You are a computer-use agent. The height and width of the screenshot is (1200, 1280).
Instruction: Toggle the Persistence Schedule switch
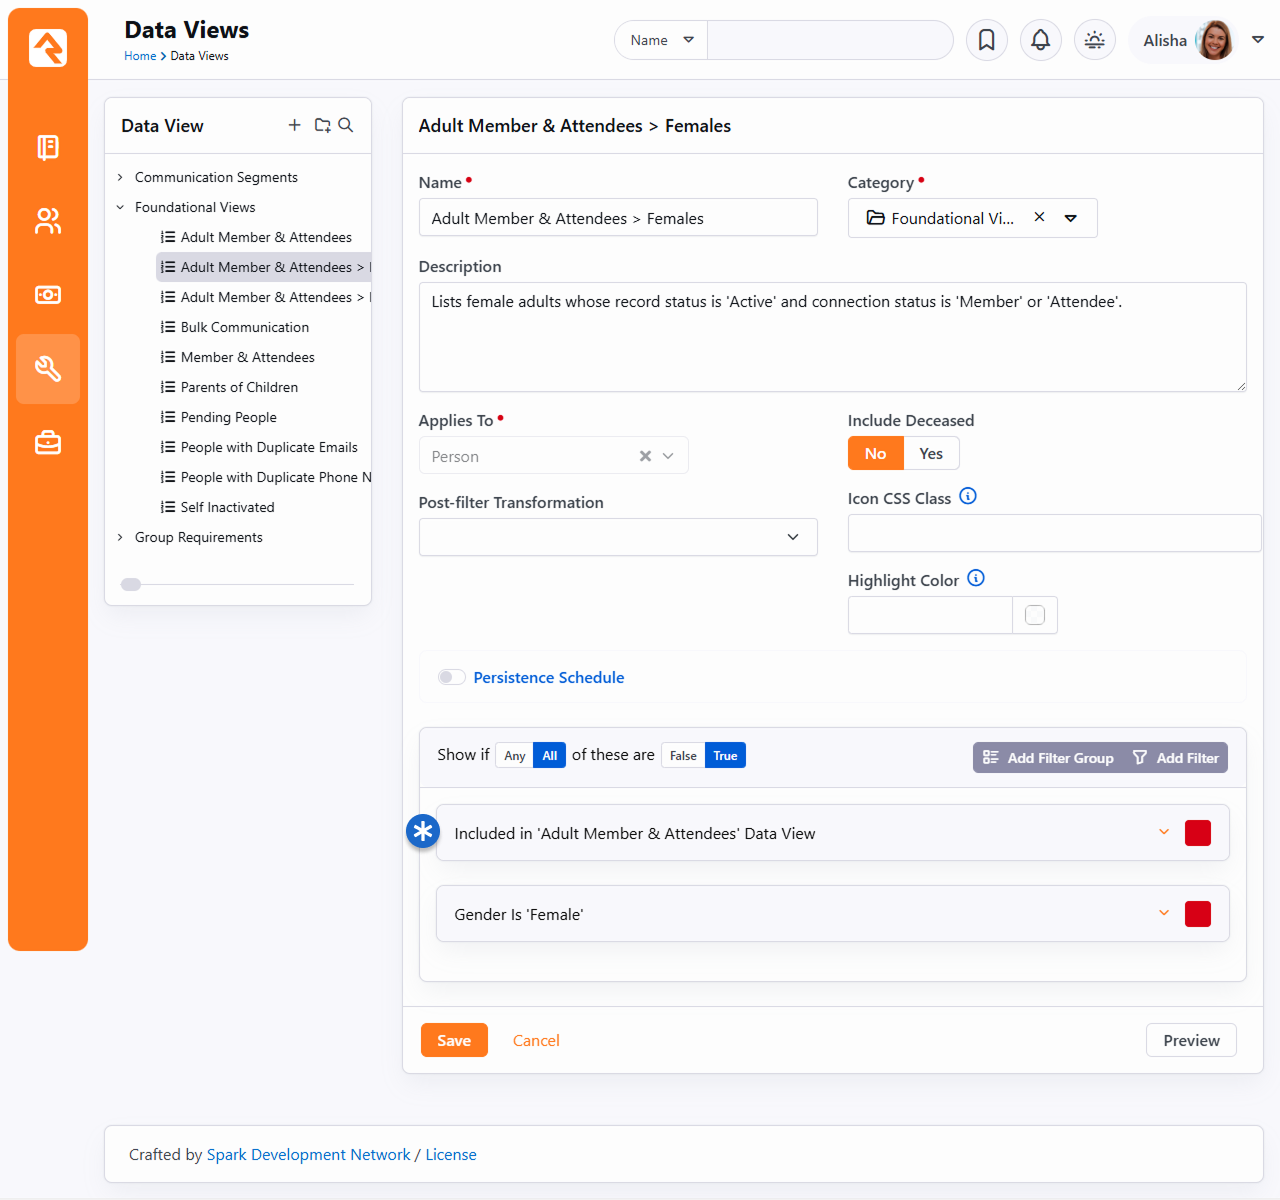[x=452, y=678]
